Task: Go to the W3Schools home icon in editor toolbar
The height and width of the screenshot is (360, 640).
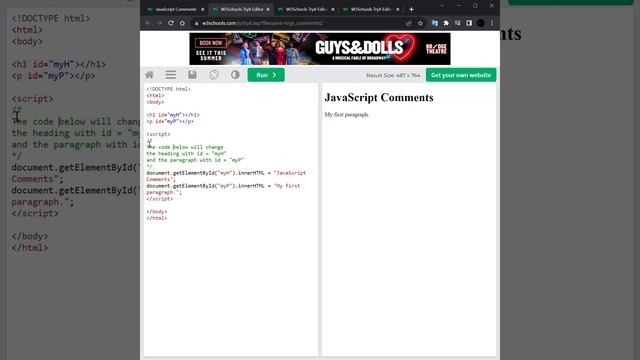Action: [149, 75]
